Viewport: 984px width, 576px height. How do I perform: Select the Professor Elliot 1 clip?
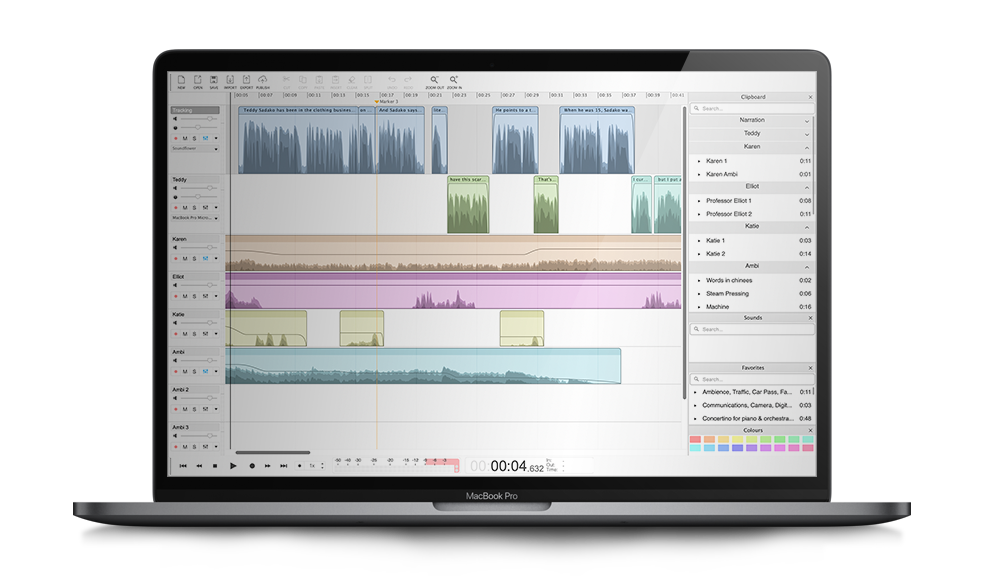pyautogui.click(x=729, y=201)
